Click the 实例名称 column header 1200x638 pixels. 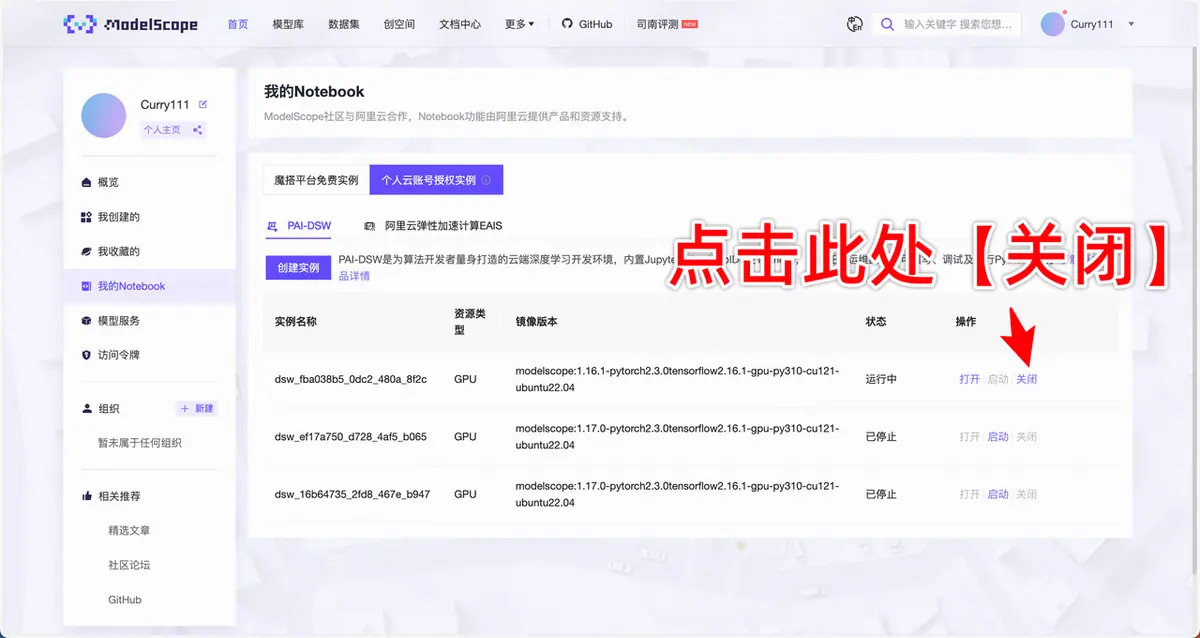[x=295, y=322]
